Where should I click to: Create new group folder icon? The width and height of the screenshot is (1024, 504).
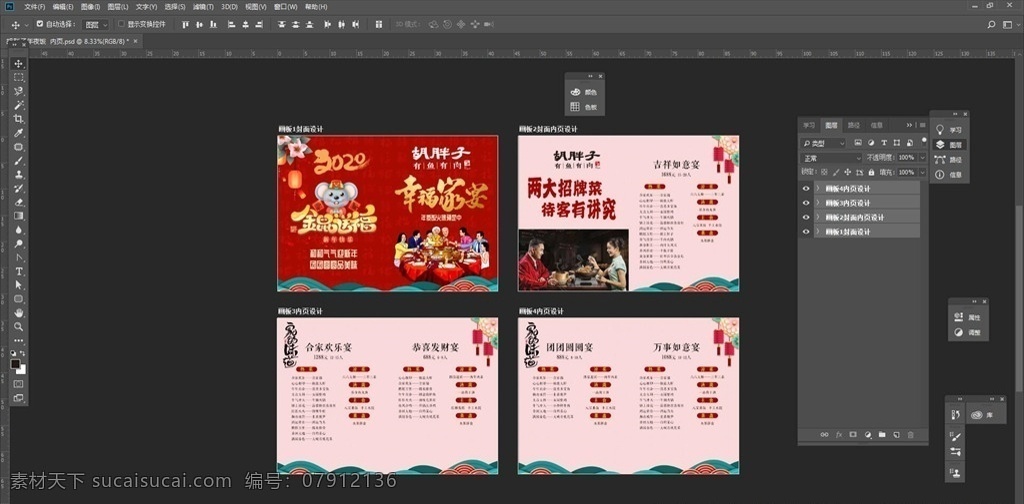tap(882, 434)
